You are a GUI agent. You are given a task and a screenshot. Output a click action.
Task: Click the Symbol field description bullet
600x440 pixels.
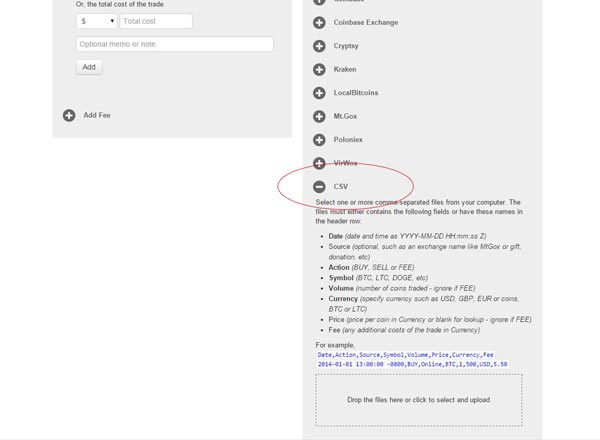378,278
